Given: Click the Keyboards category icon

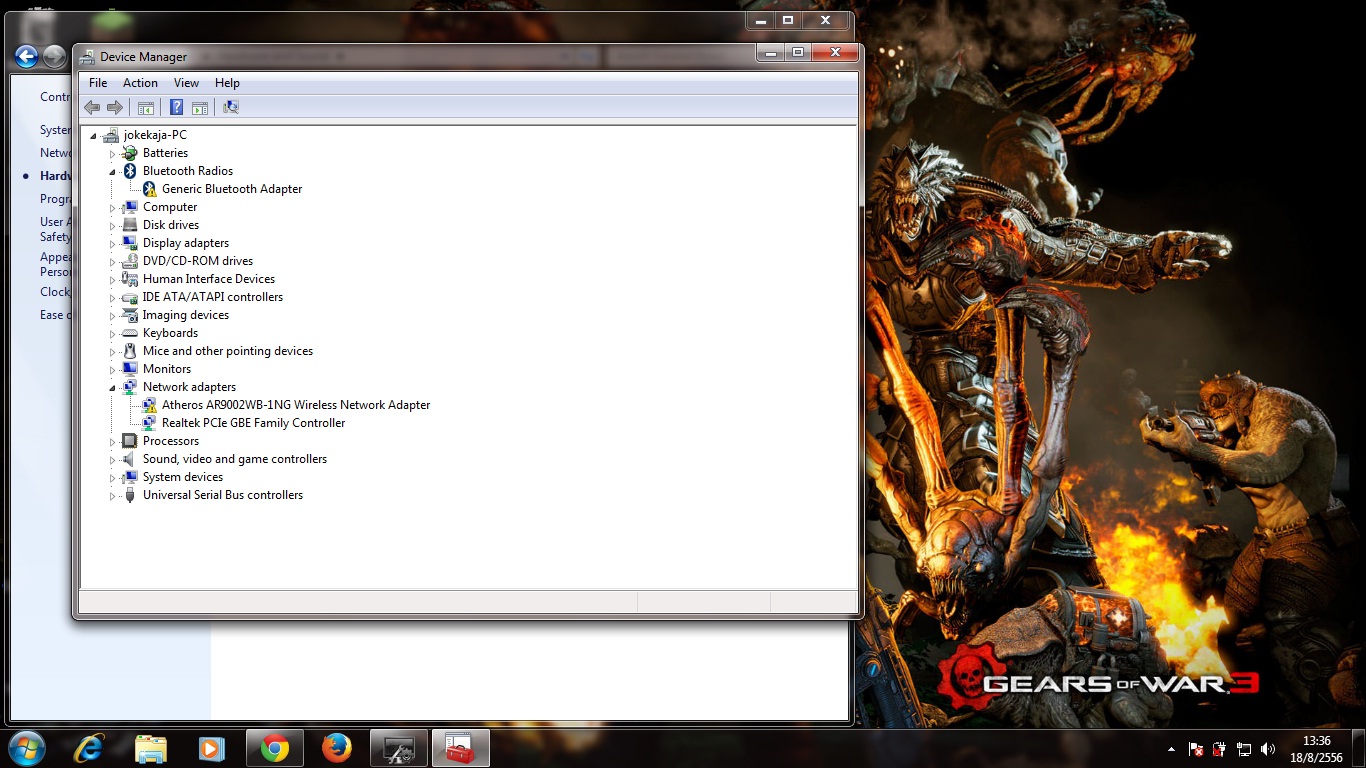Looking at the screenshot, I should click(x=129, y=333).
